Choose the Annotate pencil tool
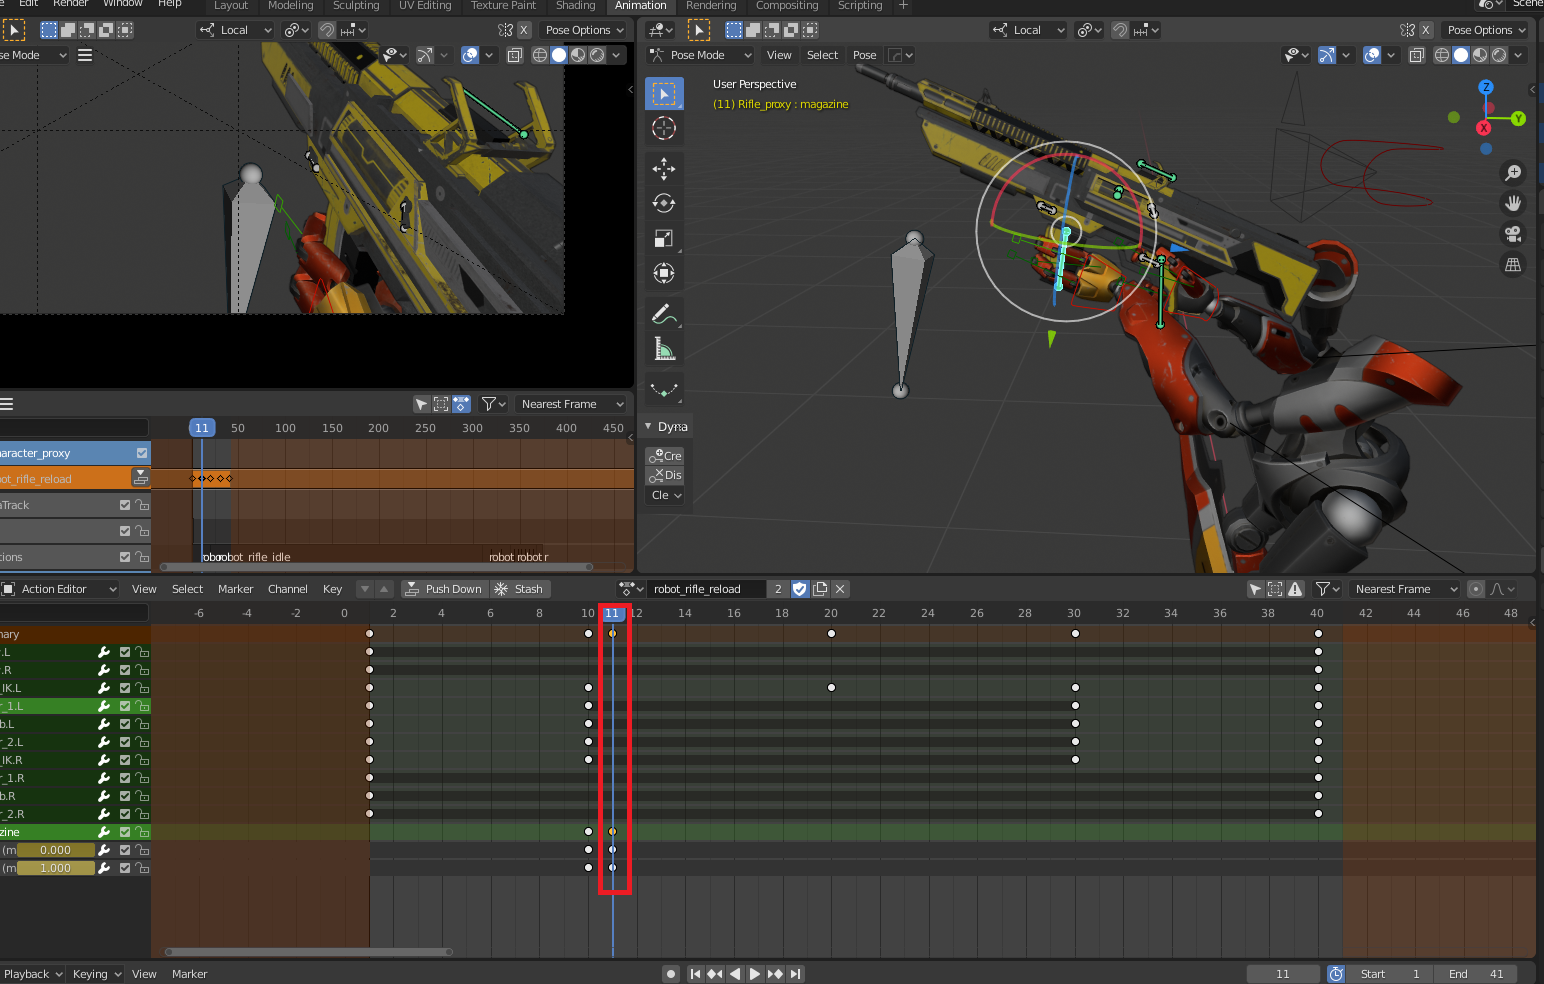 664,314
